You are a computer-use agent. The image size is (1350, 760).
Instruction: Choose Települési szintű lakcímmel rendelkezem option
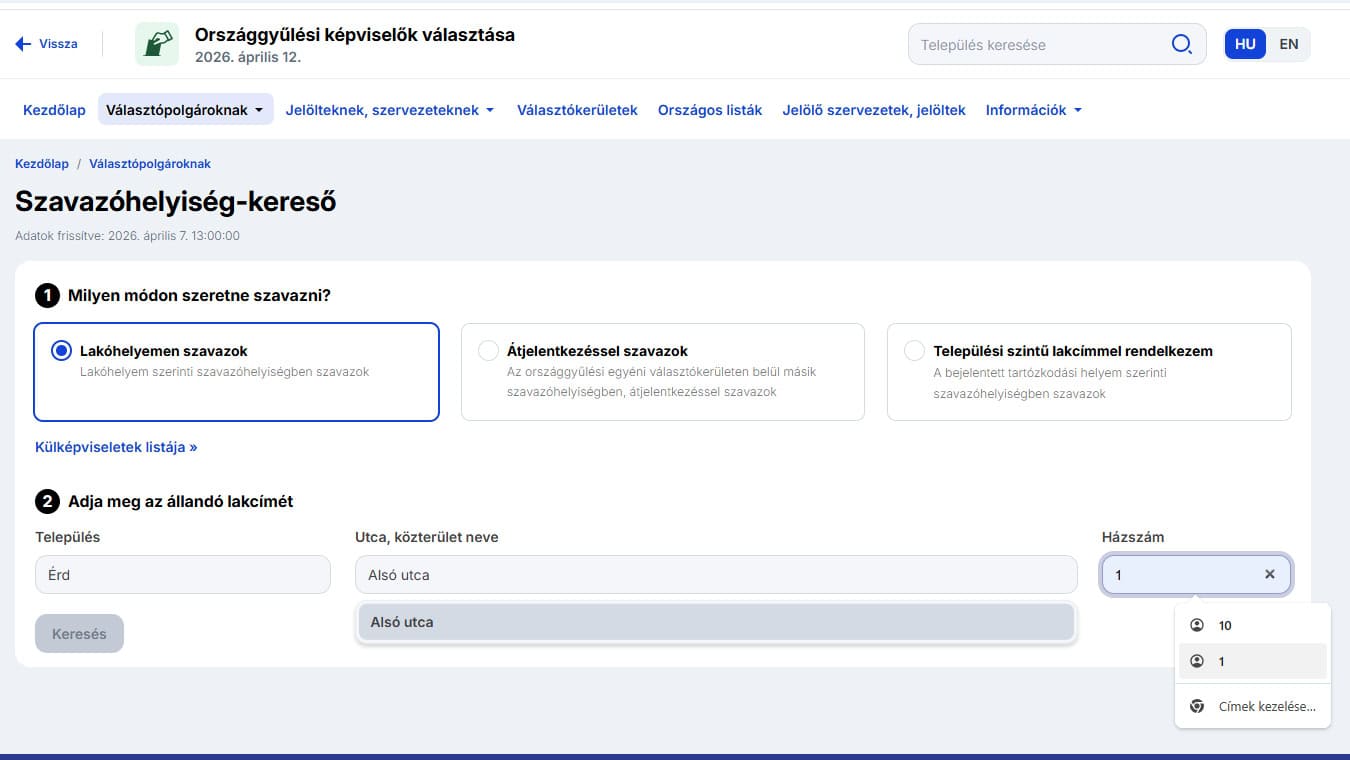914,351
